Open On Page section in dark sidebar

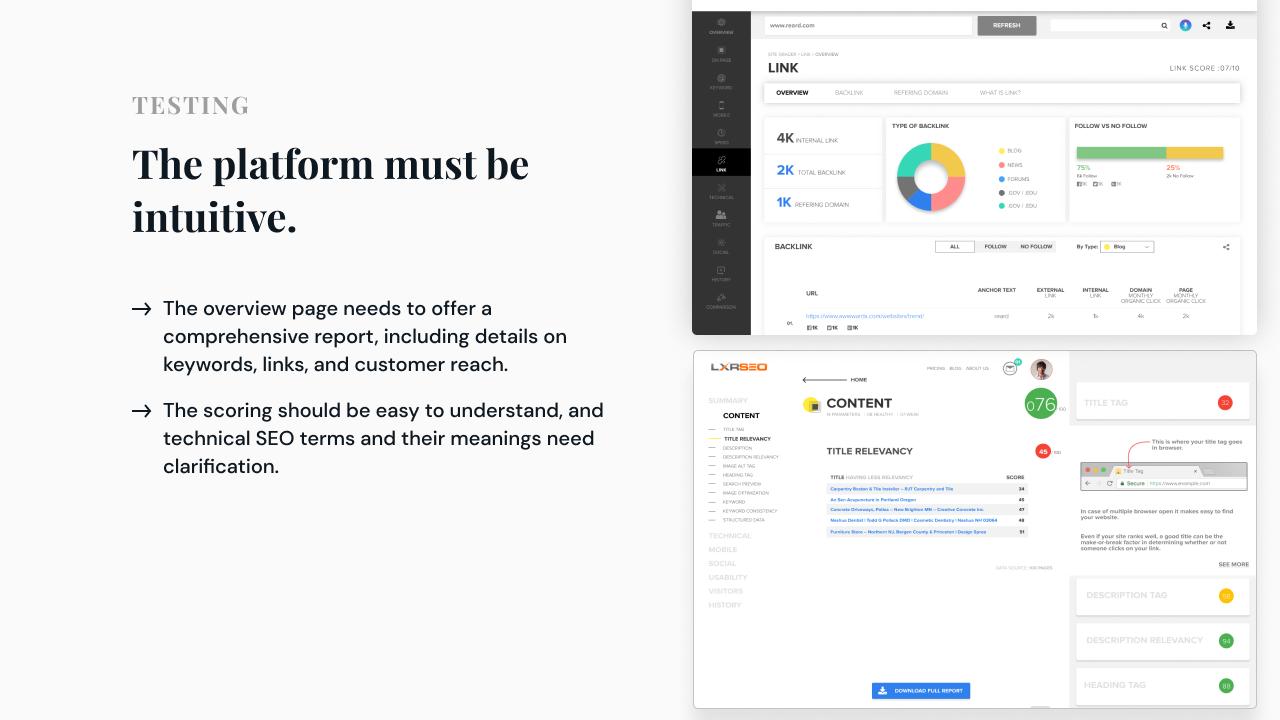(x=721, y=54)
